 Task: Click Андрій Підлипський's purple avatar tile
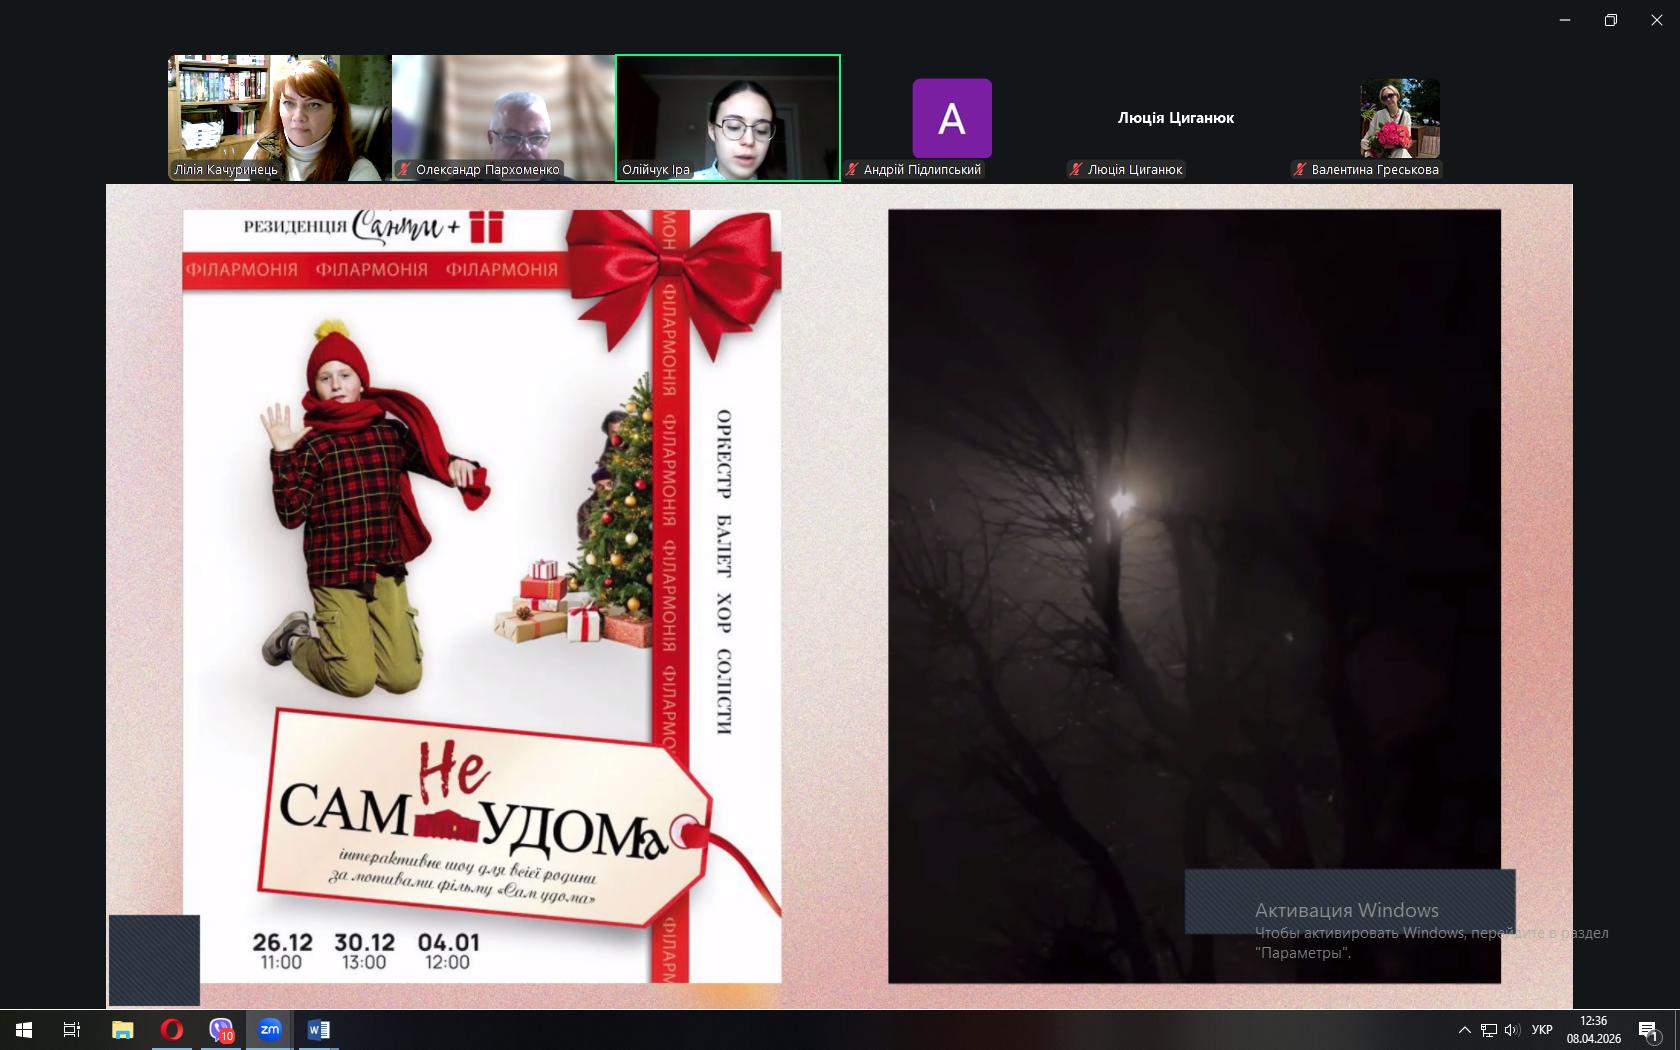pos(951,118)
